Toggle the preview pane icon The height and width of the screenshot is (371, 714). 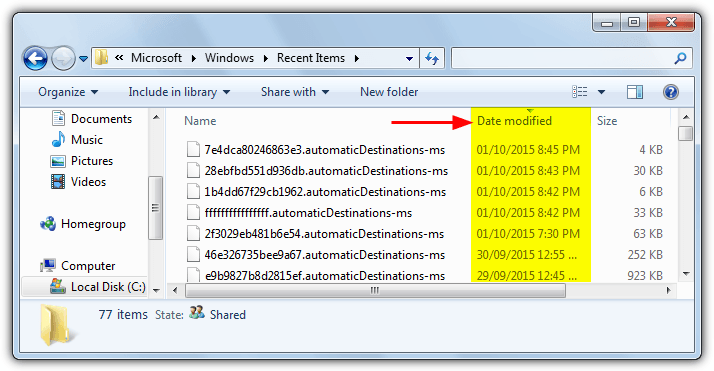(x=634, y=92)
